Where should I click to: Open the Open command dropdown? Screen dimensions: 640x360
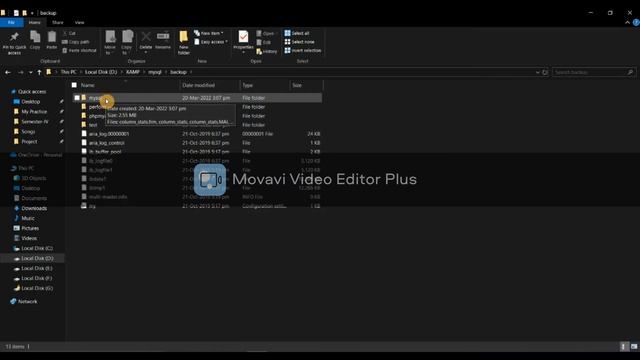coord(266,33)
